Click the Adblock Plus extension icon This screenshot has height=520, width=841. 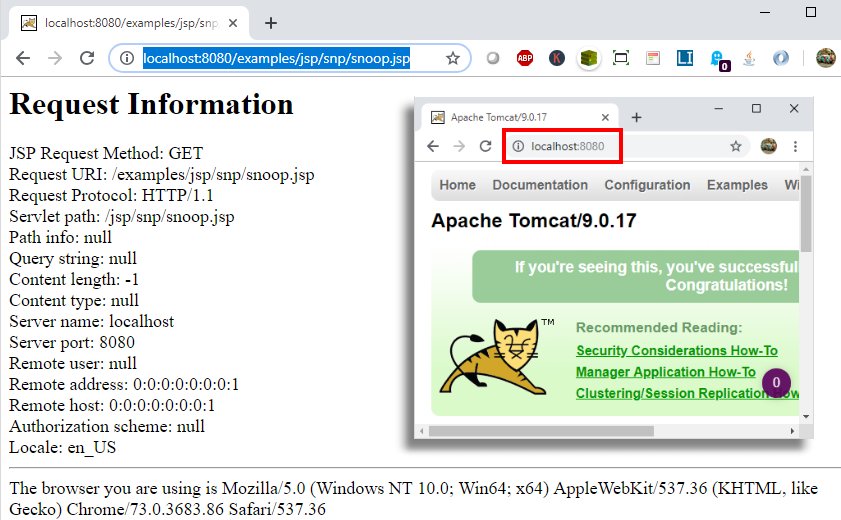click(x=524, y=59)
